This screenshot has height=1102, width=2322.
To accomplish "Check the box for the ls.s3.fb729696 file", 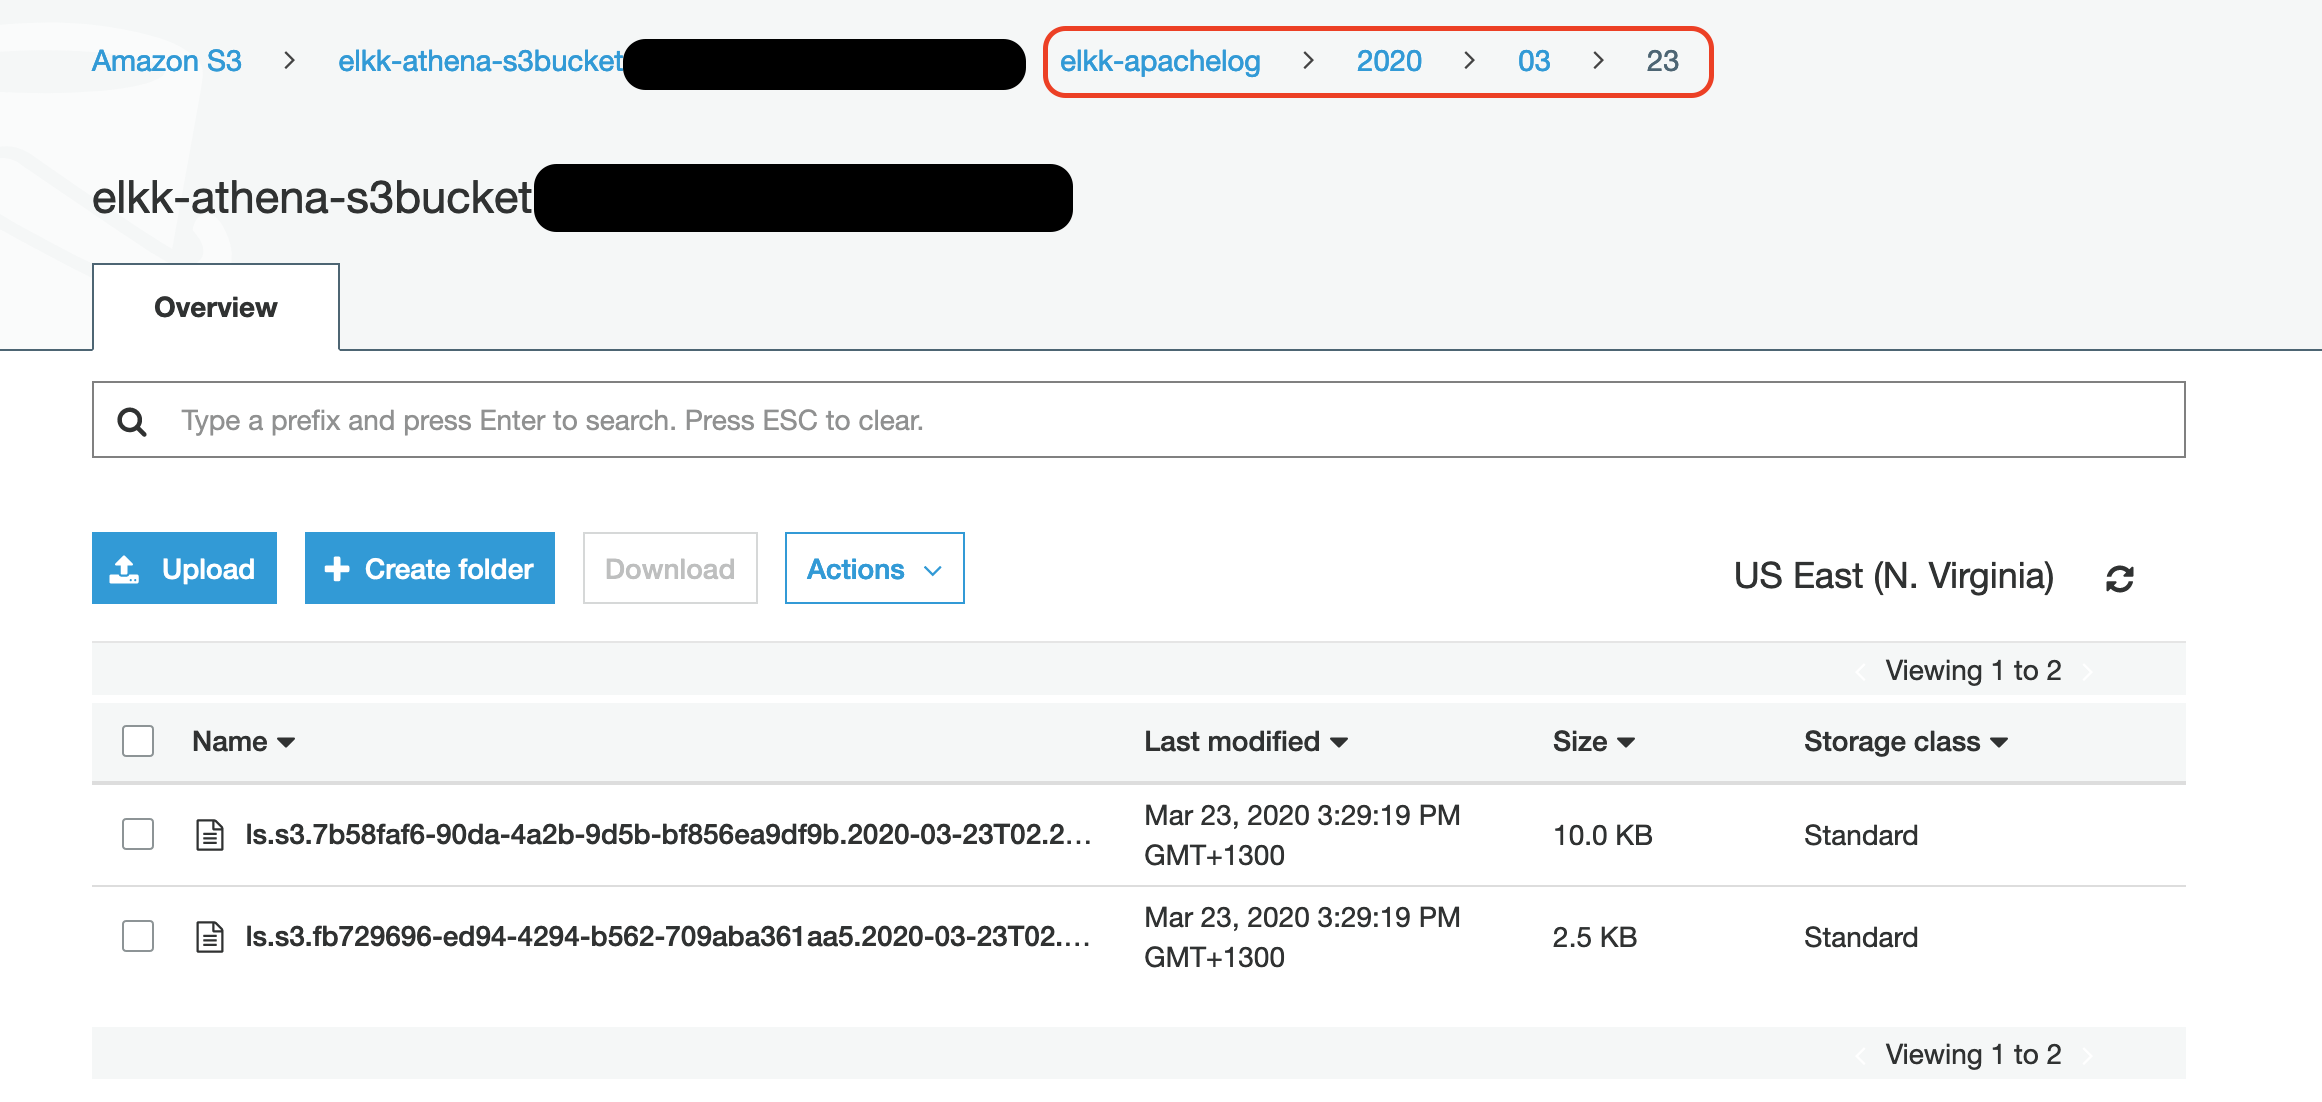I will click(x=138, y=936).
